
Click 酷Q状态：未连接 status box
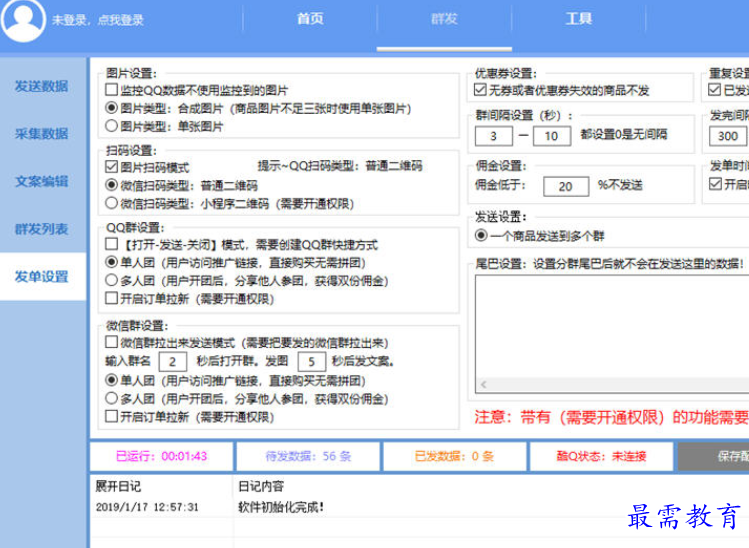pos(601,456)
